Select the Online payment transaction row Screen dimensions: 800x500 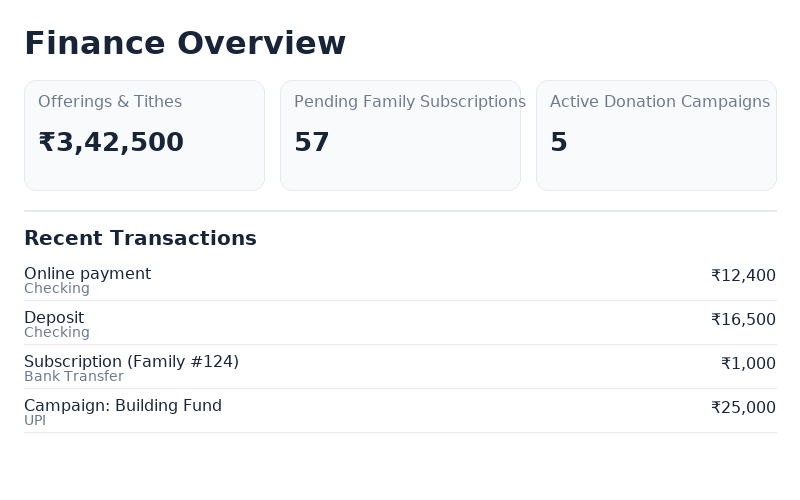400,280
